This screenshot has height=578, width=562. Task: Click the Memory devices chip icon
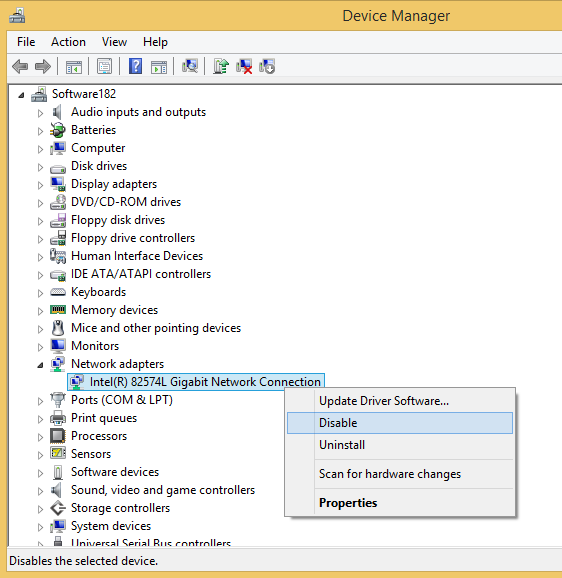(x=58, y=310)
